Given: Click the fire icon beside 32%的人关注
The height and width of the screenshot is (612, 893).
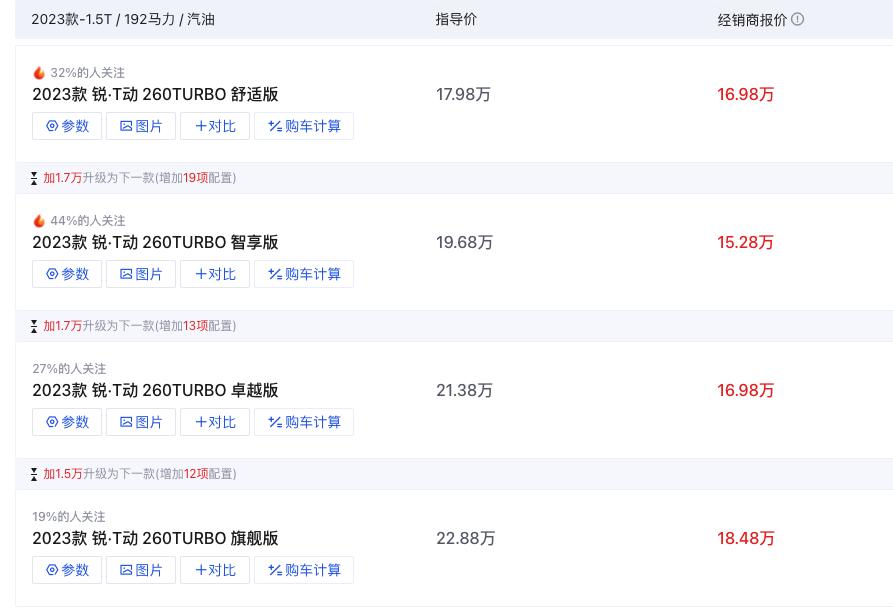Looking at the screenshot, I should coord(39,72).
